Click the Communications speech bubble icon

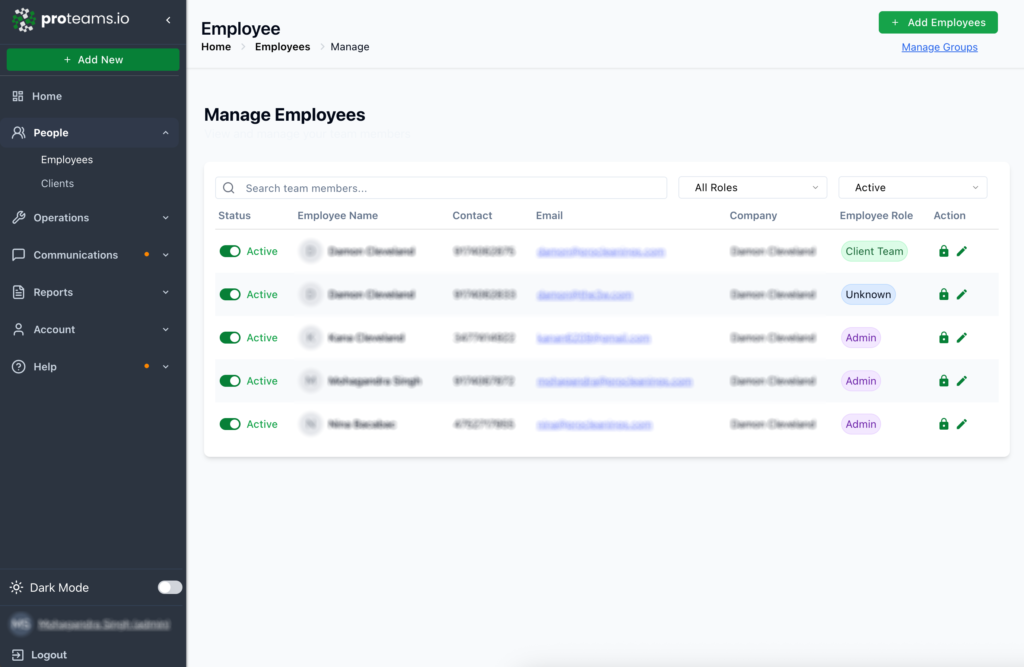point(17,254)
